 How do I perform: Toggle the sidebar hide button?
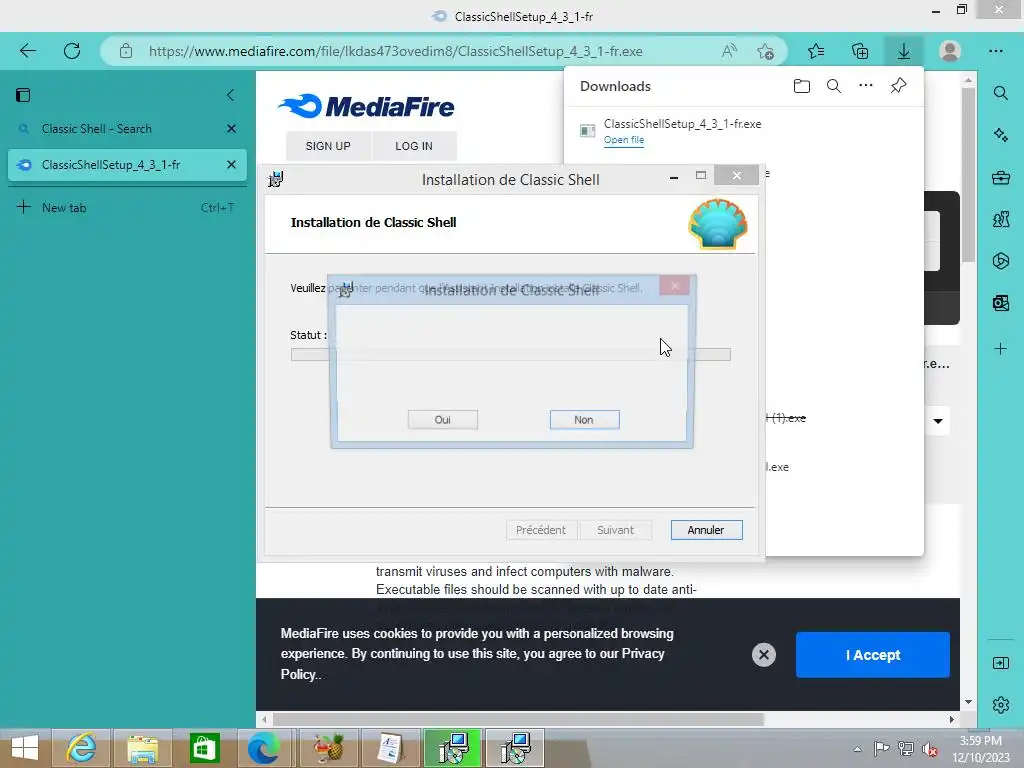[1000, 664]
